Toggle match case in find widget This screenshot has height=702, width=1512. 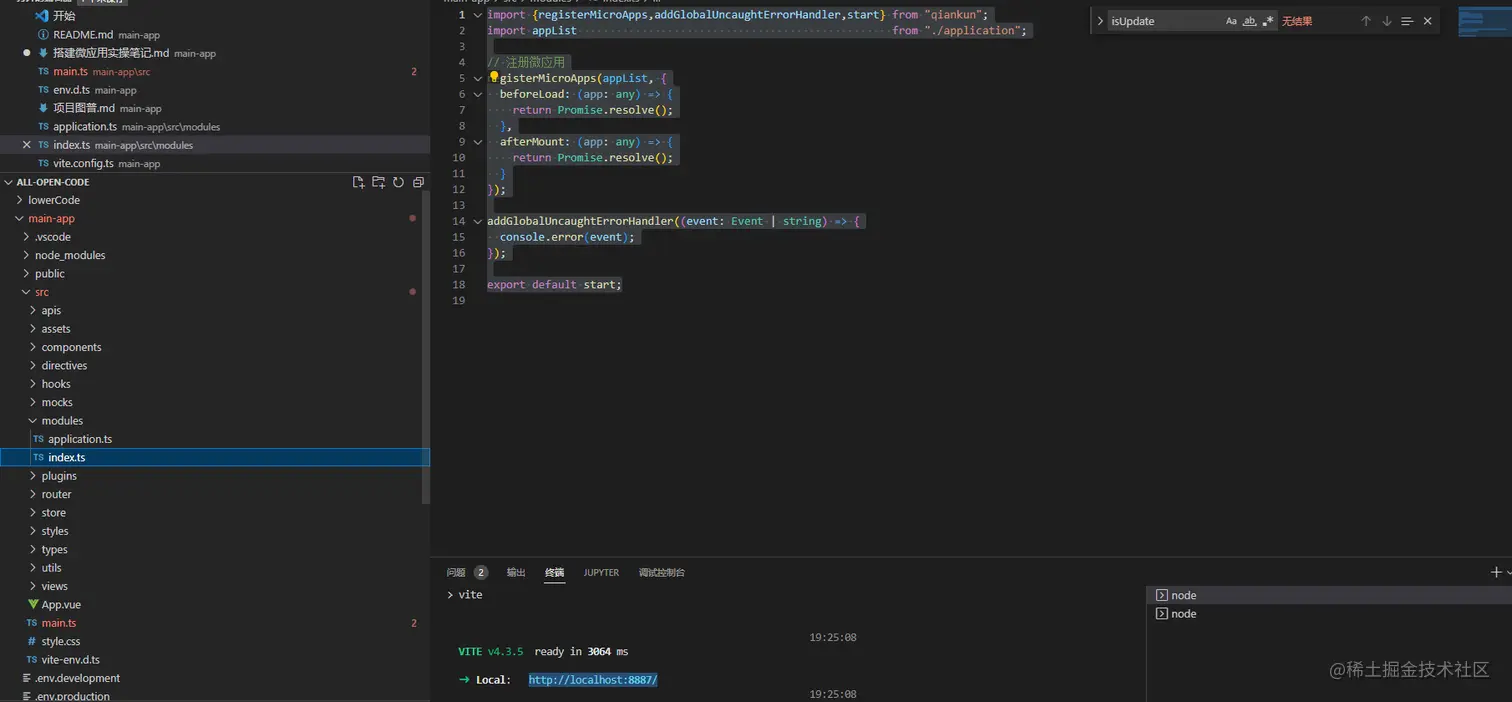click(1231, 21)
